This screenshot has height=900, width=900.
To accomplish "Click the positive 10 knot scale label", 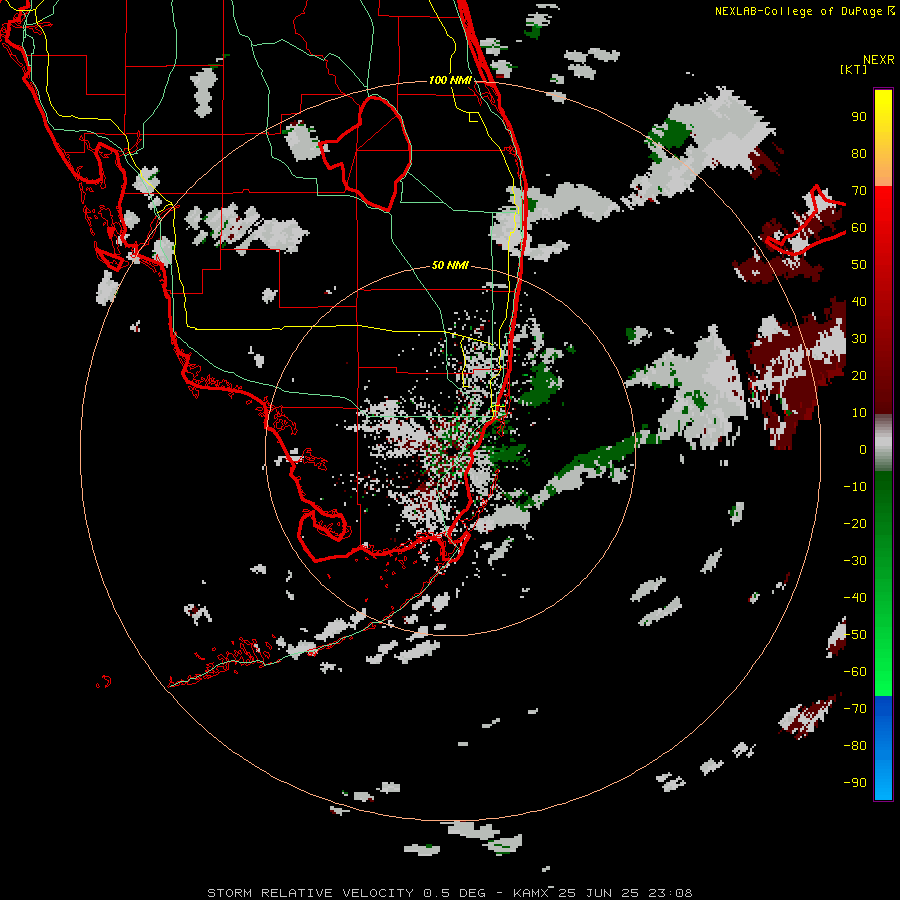I will coord(859,413).
